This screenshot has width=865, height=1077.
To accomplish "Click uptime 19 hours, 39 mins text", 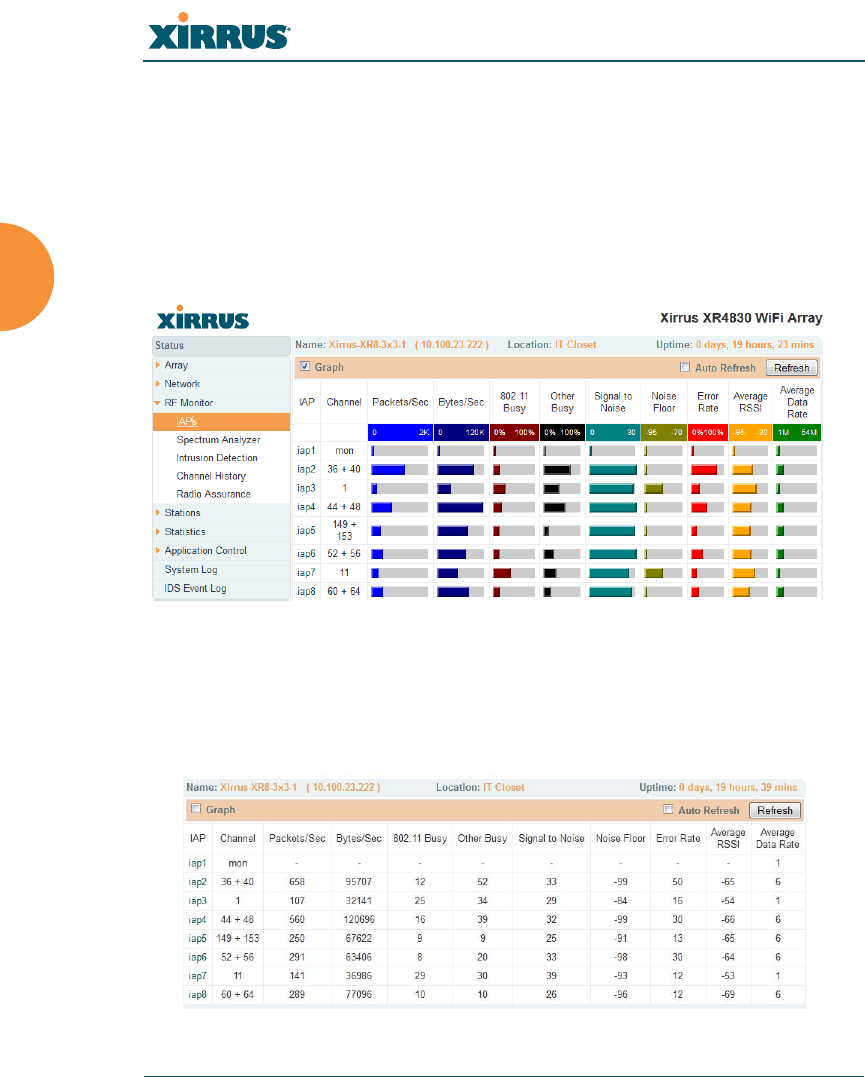I will tap(738, 787).
